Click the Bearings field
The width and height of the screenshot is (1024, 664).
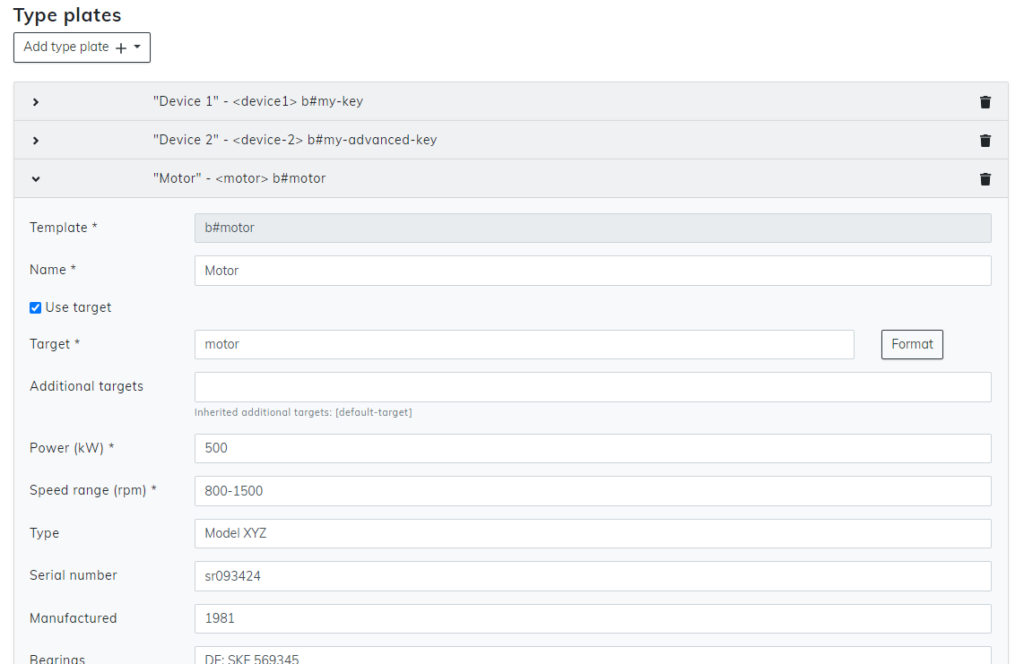coord(592,656)
